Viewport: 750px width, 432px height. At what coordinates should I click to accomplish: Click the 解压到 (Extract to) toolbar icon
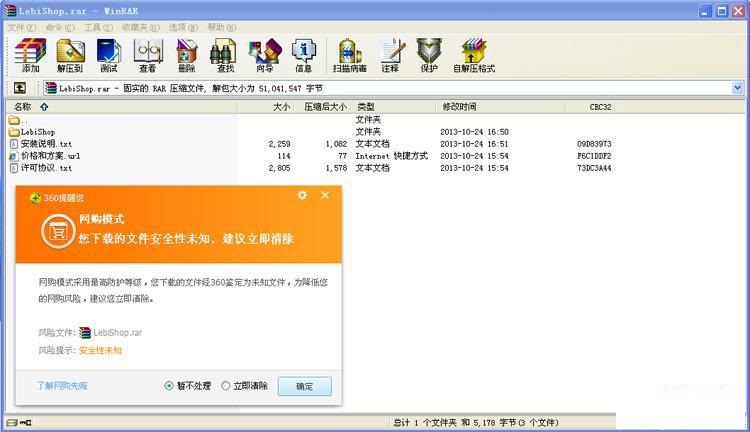coord(70,55)
